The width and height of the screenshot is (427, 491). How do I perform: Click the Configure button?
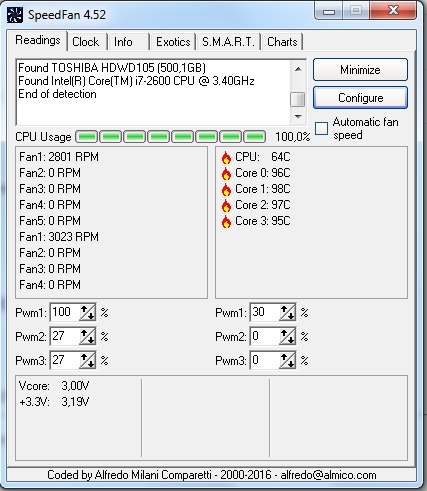click(x=360, y=98)
